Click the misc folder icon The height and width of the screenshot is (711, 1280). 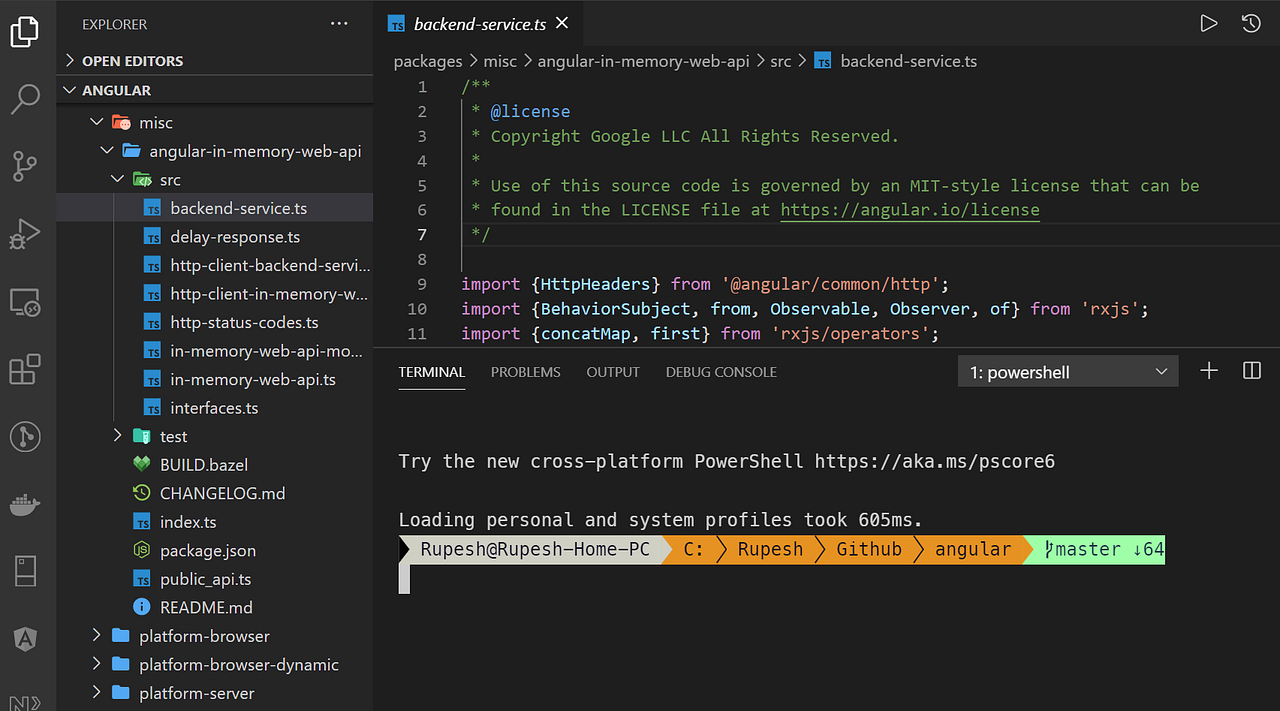click(121, 123)
